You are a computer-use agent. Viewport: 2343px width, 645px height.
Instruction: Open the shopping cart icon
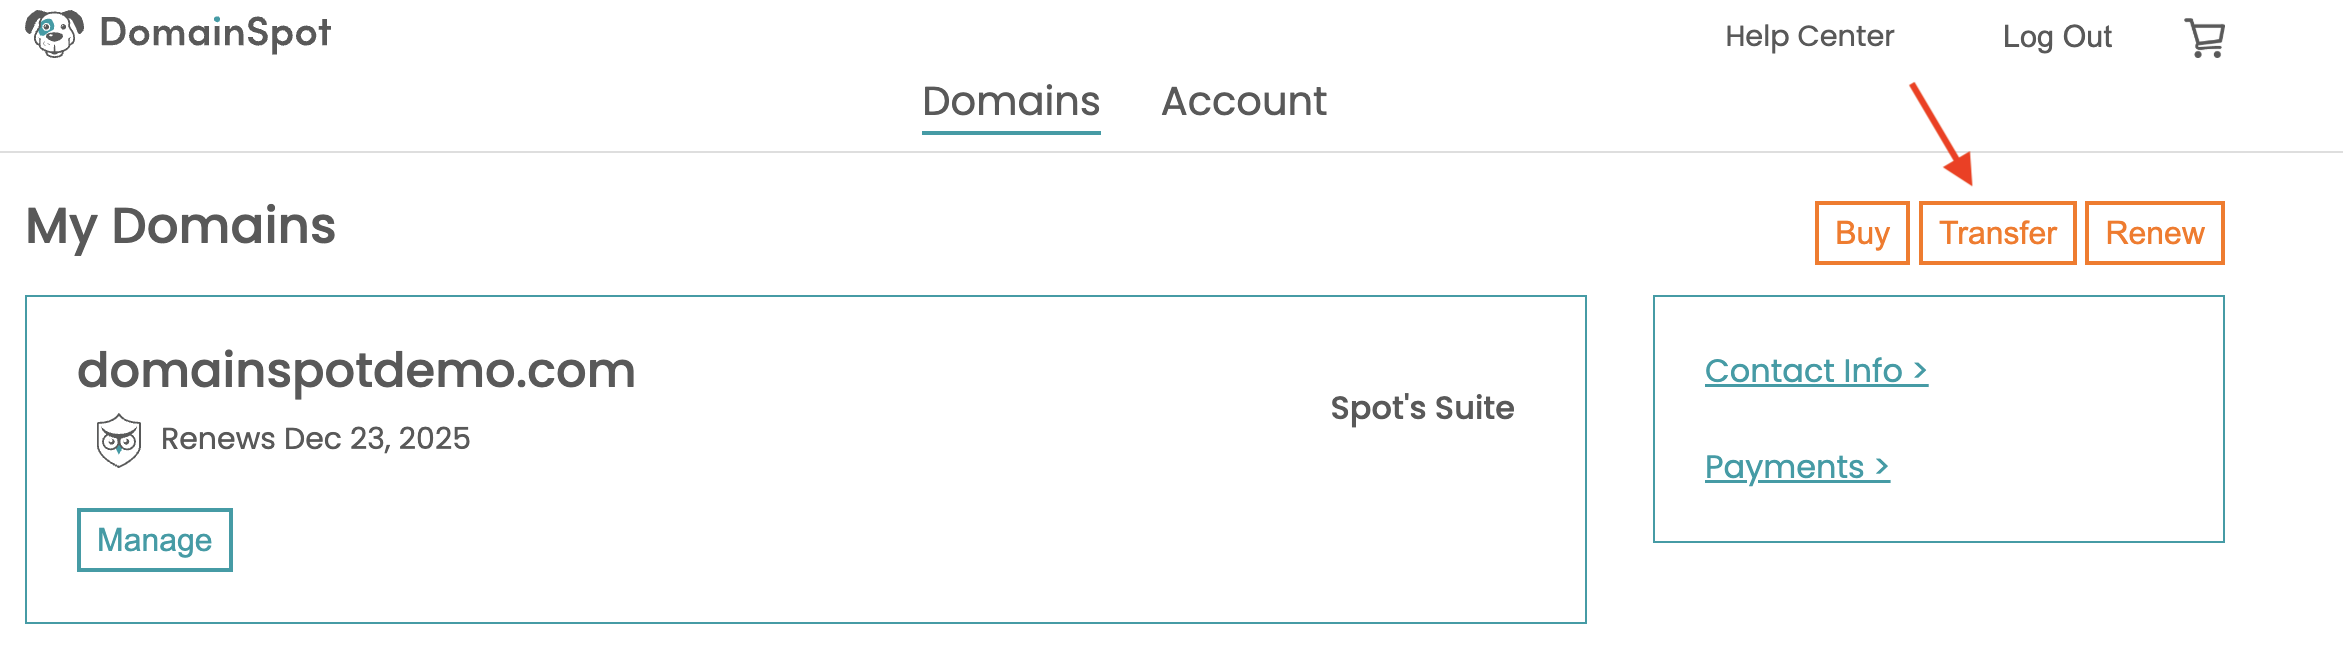coord(2204,38)
